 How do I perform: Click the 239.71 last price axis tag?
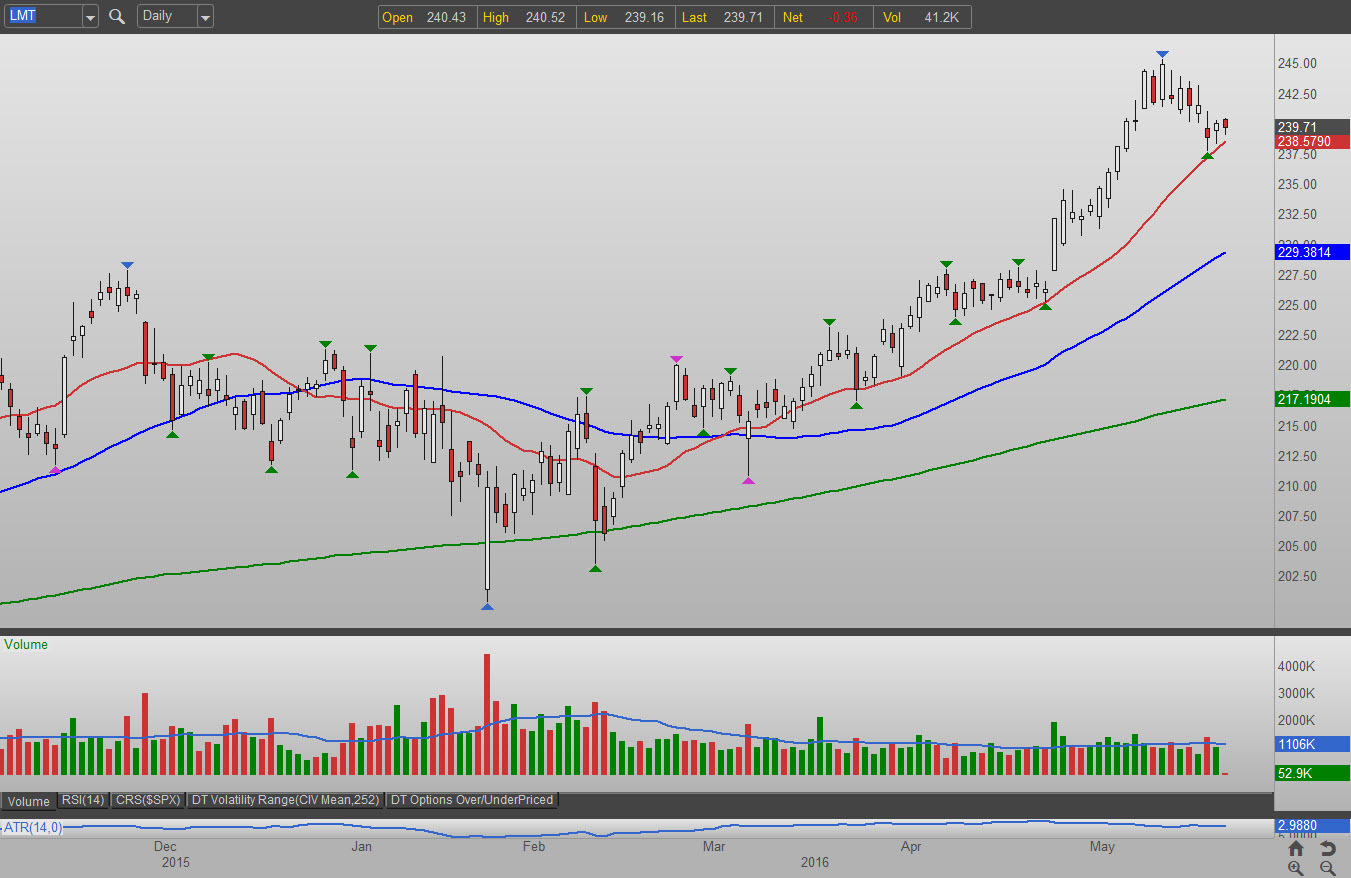pos(1312,127)
